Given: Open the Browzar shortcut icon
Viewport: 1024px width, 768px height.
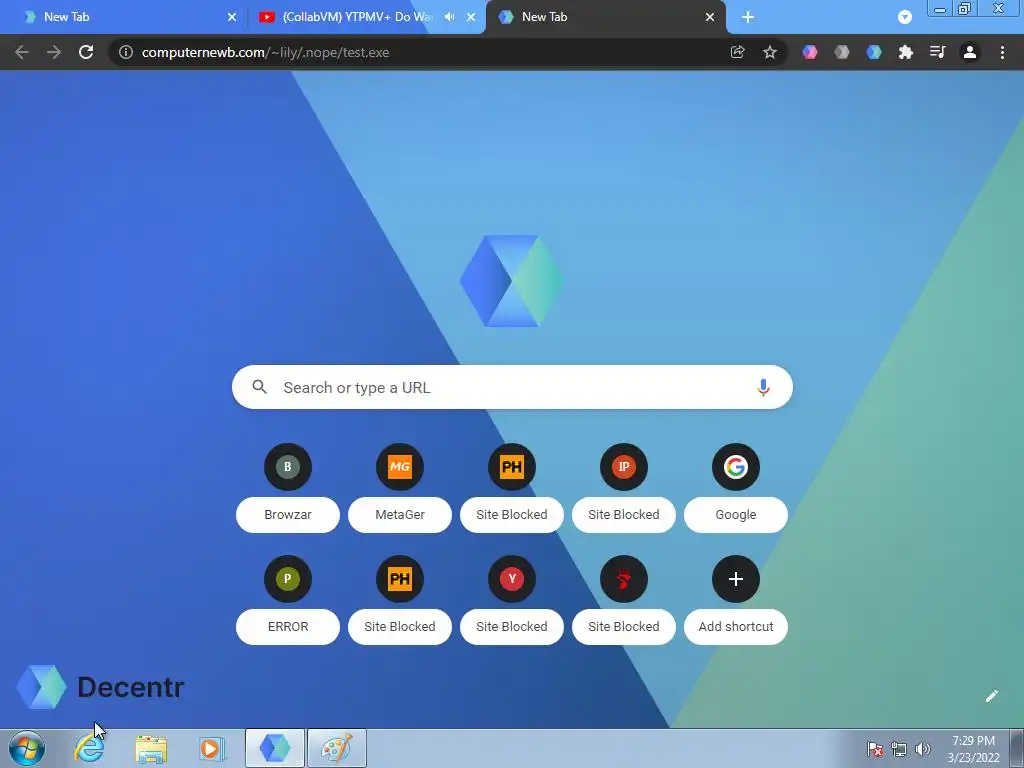Looking at the screenshot, I should [x=287, y=467].
